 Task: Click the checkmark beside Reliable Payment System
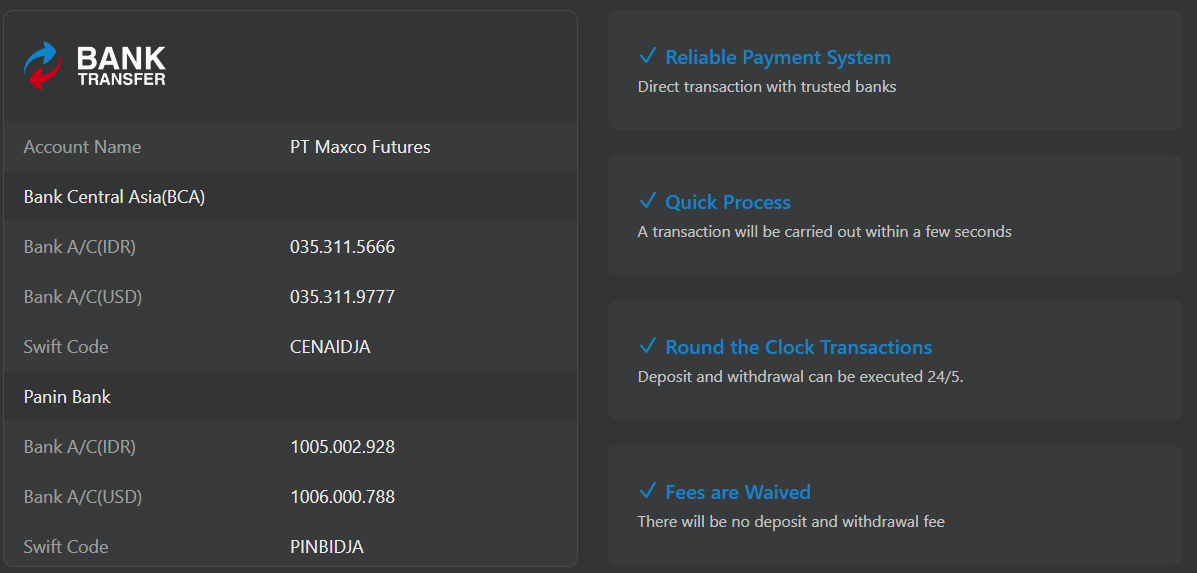(x=647, y=56)
